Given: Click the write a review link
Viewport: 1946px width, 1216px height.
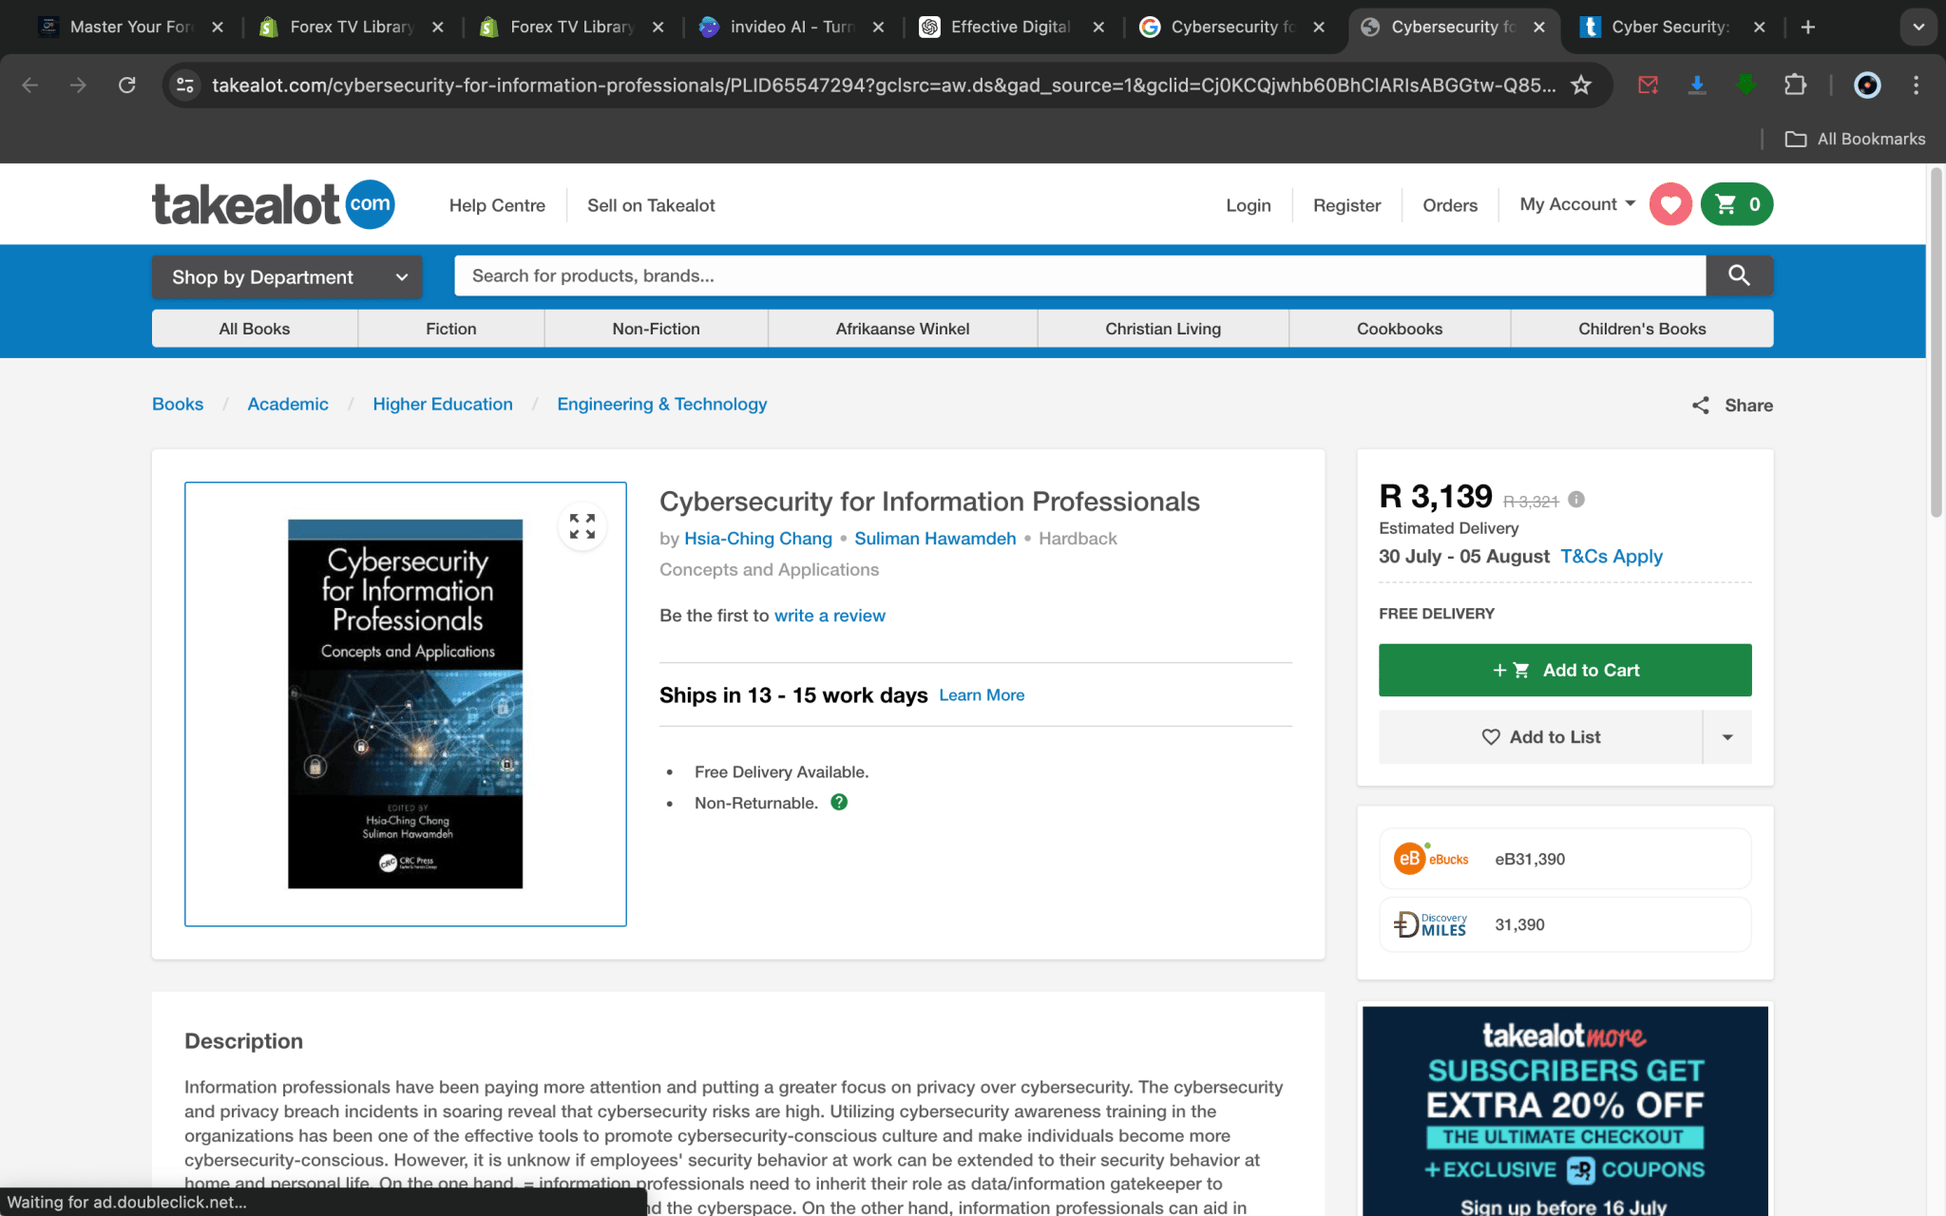Looking at the screenshot, I should point(829,615).
